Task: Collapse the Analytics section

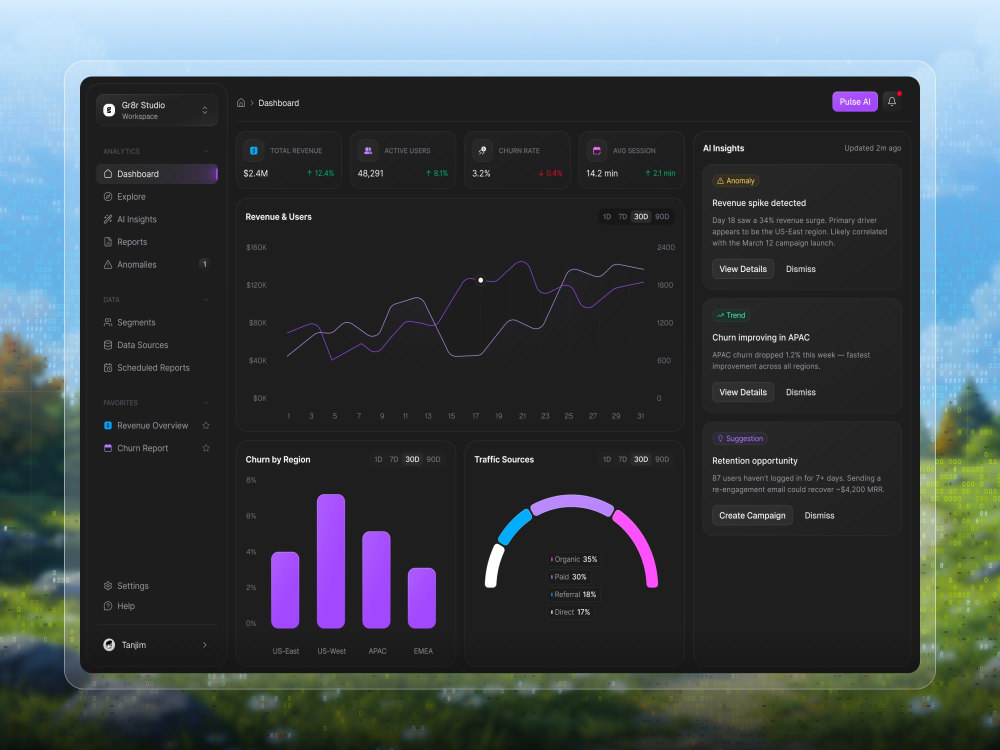Action: 205,151
